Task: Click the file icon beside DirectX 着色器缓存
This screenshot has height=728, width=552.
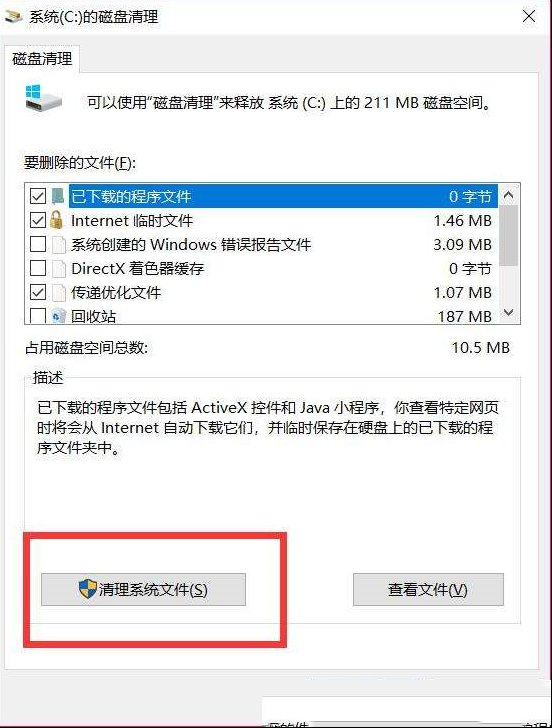Action: (58, 268)
